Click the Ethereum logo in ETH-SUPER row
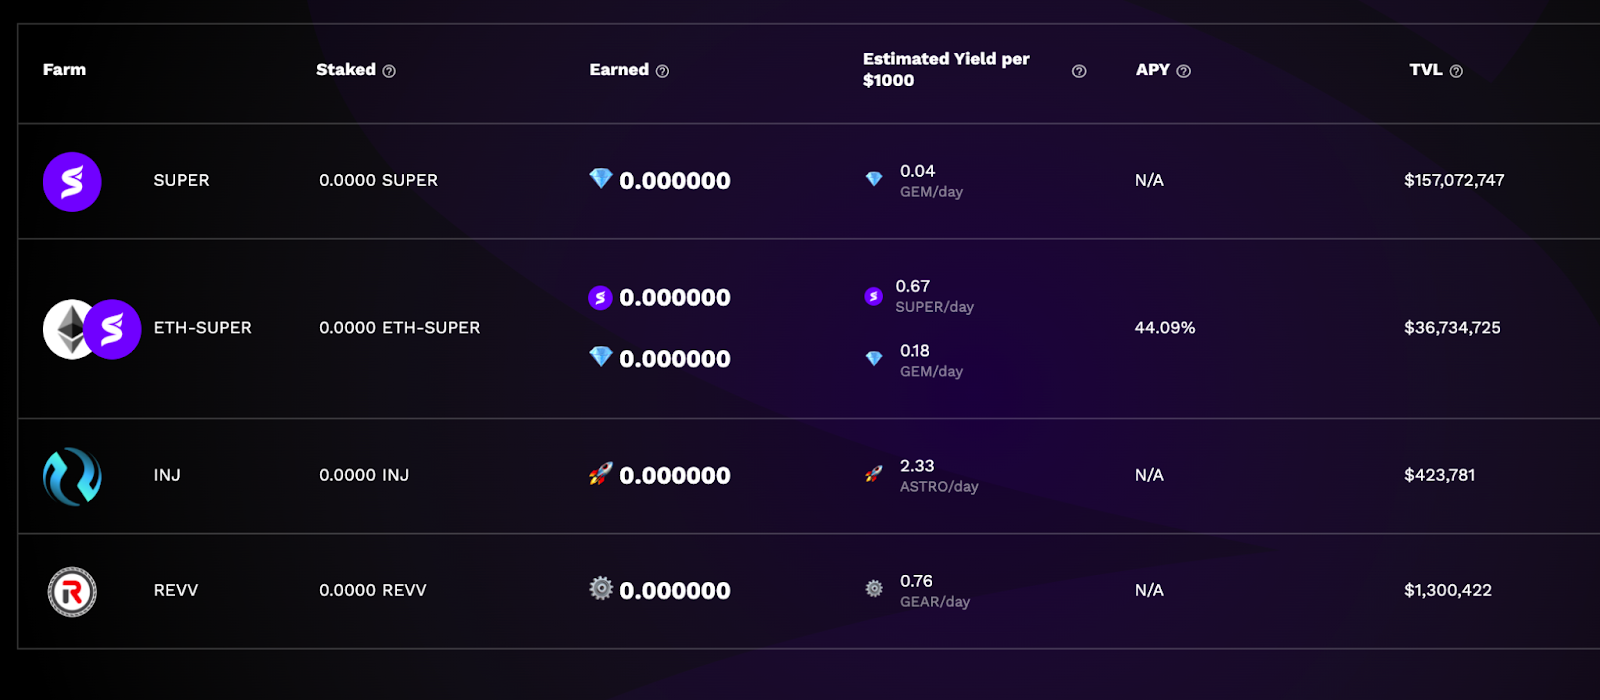 66,329
